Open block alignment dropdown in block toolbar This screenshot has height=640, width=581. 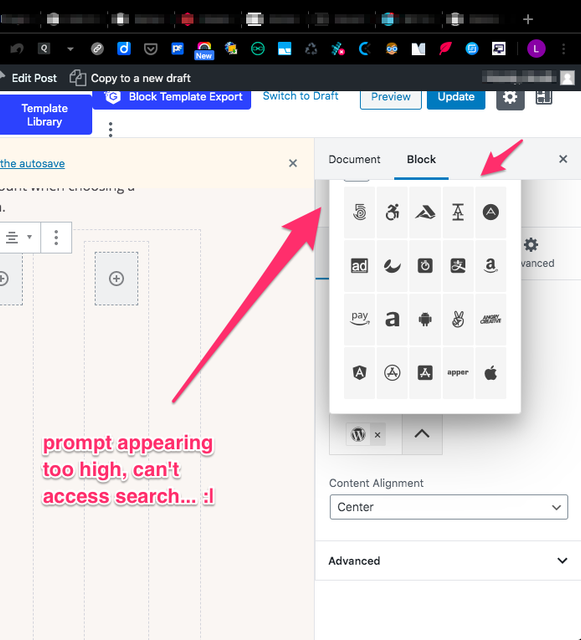pos(18,238)
